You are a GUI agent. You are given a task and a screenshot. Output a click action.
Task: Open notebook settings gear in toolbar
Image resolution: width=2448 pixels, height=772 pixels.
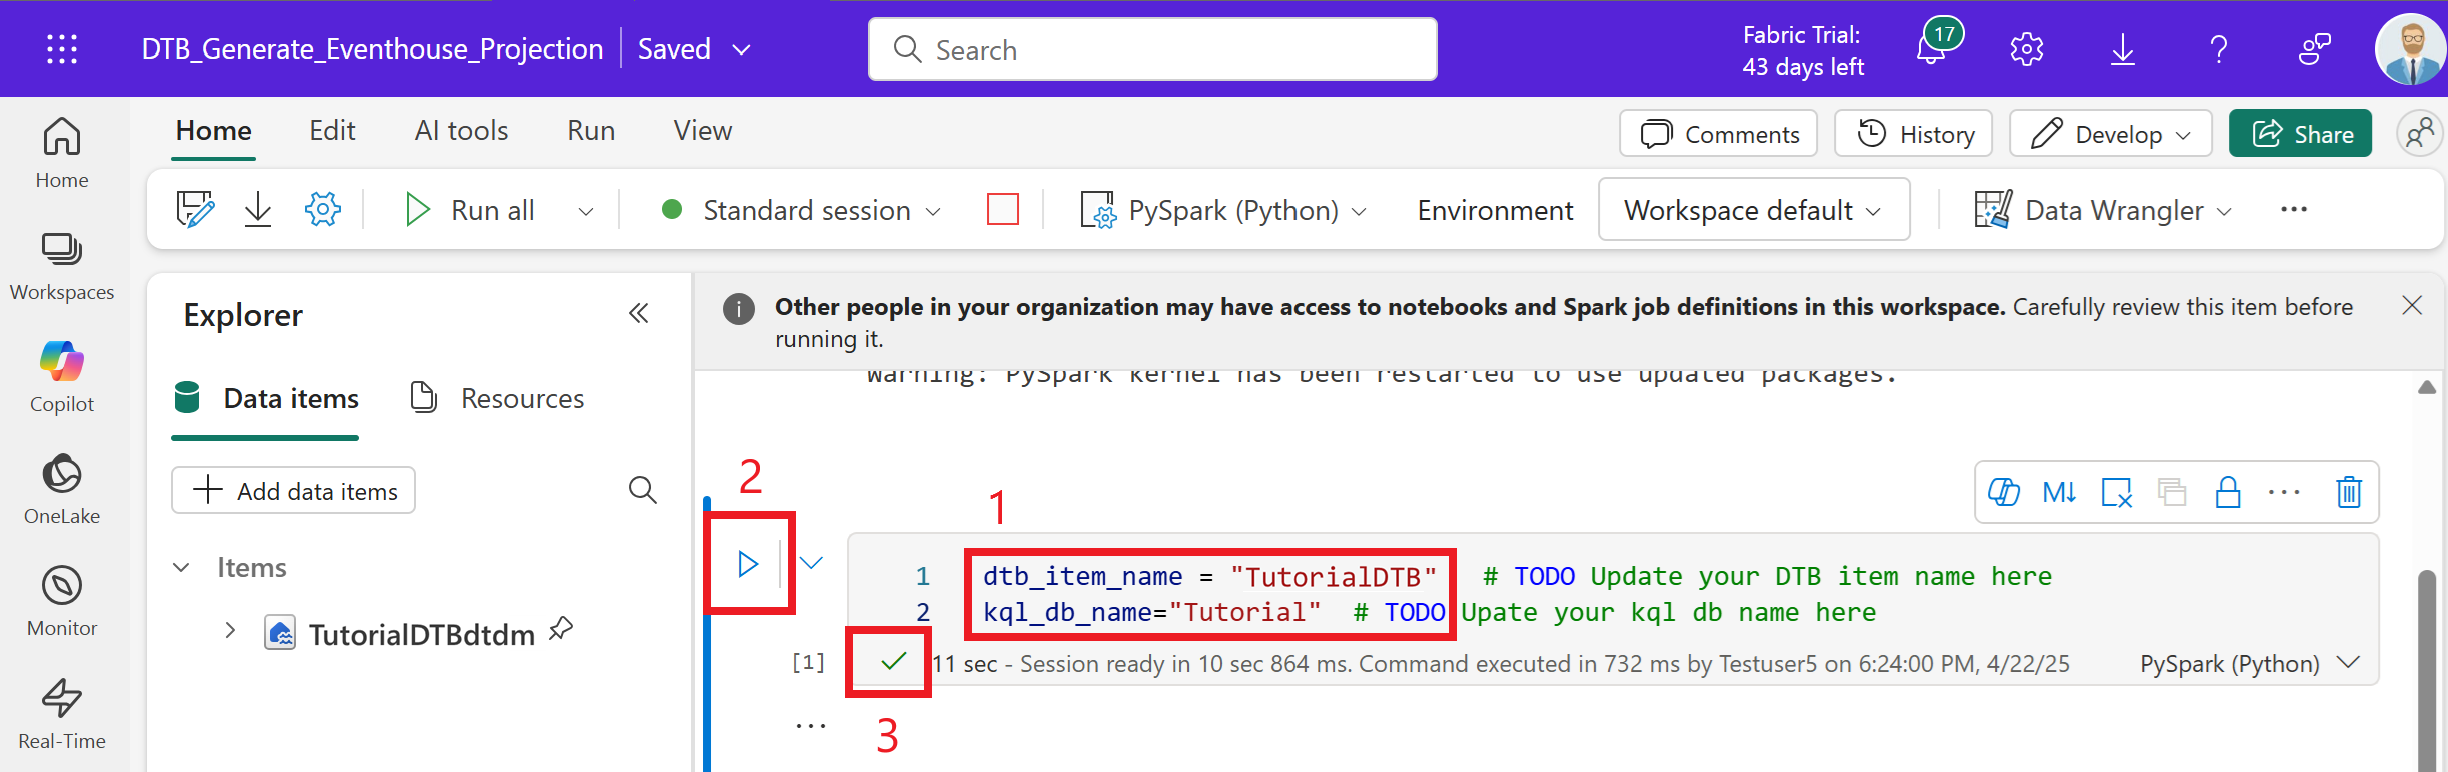coord(323,210)
